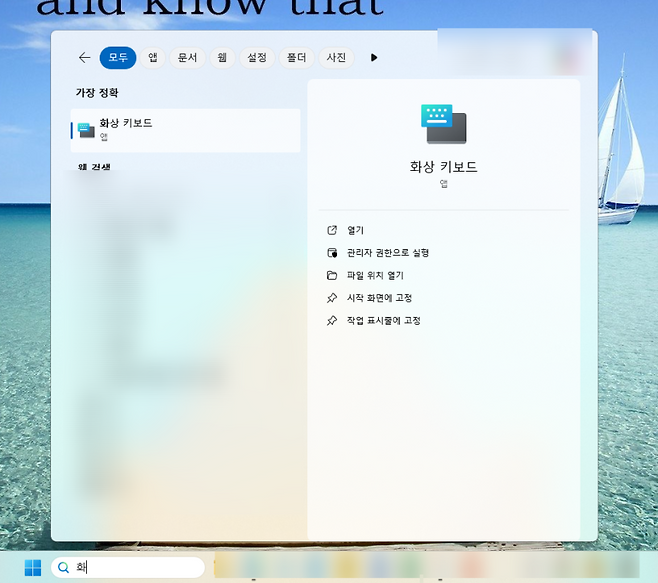658x583 pixels.
Task: Open the 화상 키보드 best match result
Action: 185,130
